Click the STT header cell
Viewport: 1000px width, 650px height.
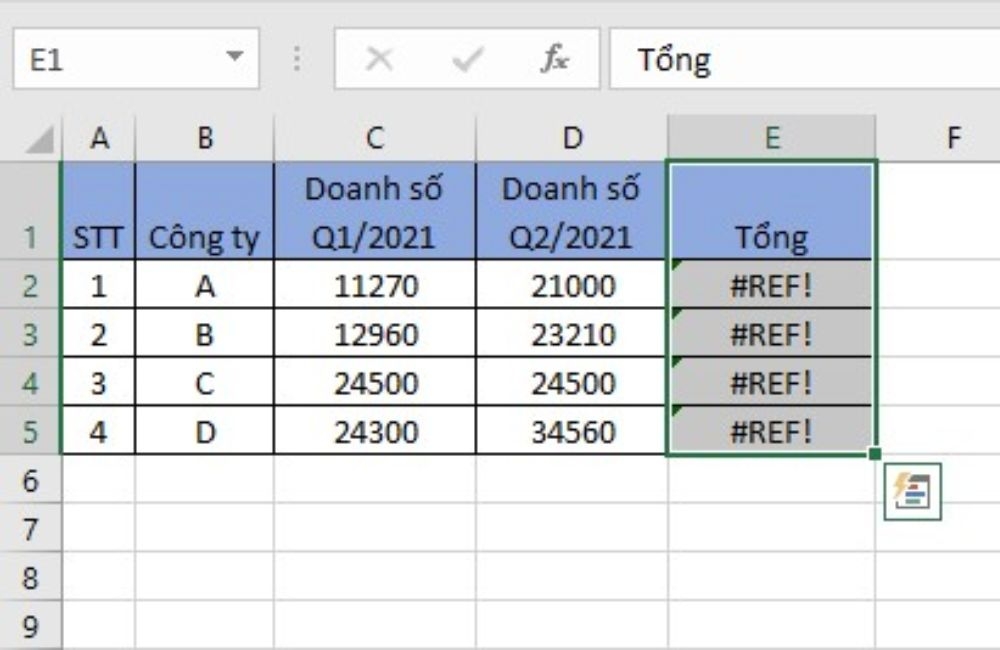point(99,211)
